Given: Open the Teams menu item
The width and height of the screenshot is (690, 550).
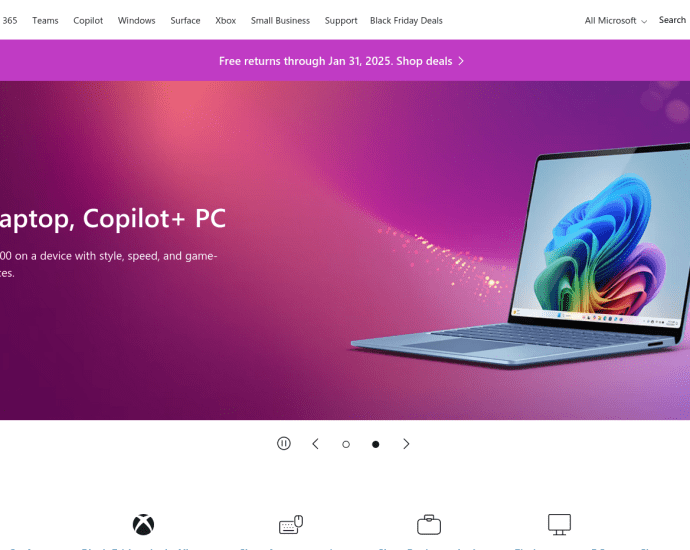Looking at the screenshot, I should point(45,21).
